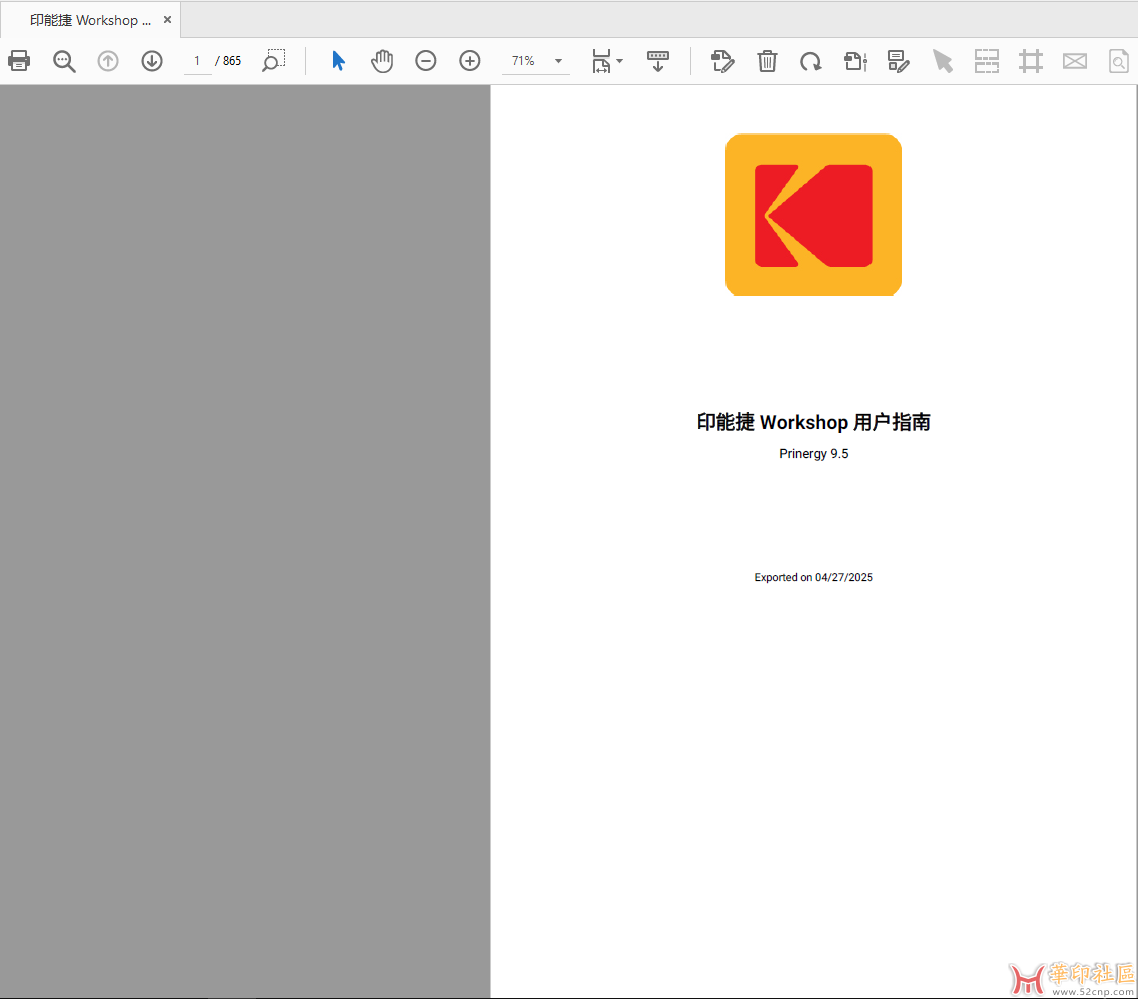
Task: Click the edit text pencil icon
Action: (722, 61)
